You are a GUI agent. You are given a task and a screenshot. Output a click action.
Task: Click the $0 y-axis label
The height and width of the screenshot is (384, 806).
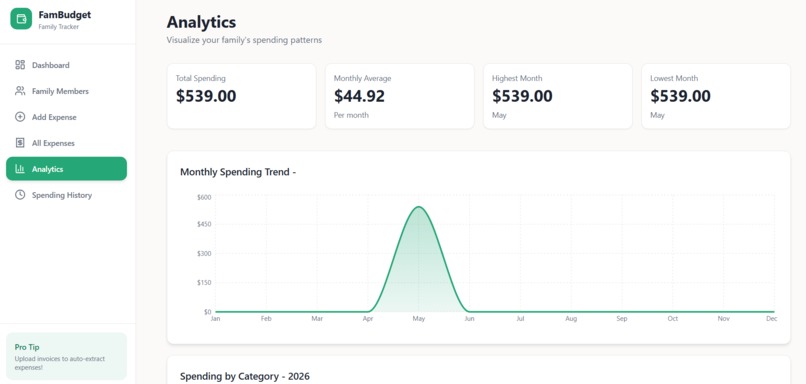coord(208,312)
